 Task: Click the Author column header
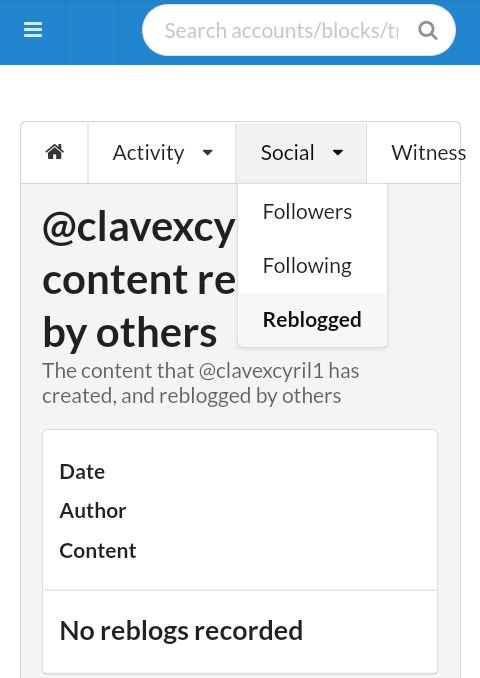point(93,511)
